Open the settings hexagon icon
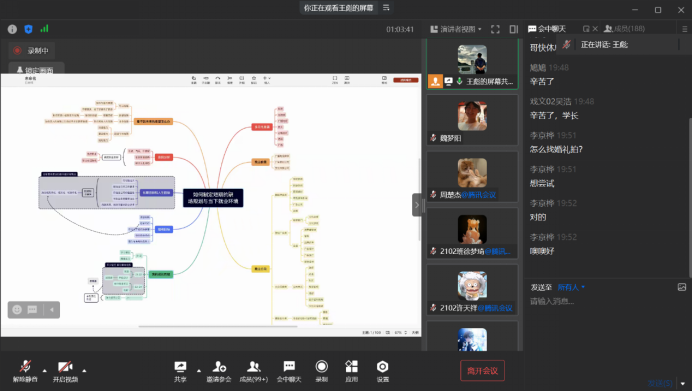 coord(382,371)
